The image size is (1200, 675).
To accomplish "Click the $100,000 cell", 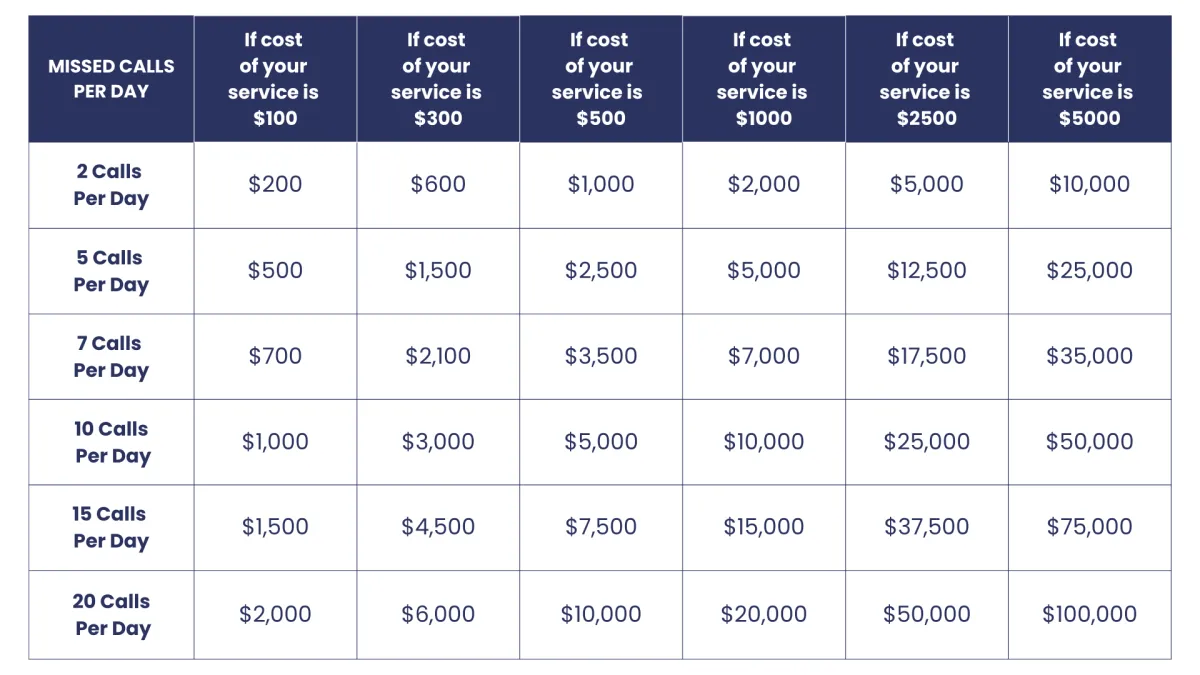I will click(1090, 615).
